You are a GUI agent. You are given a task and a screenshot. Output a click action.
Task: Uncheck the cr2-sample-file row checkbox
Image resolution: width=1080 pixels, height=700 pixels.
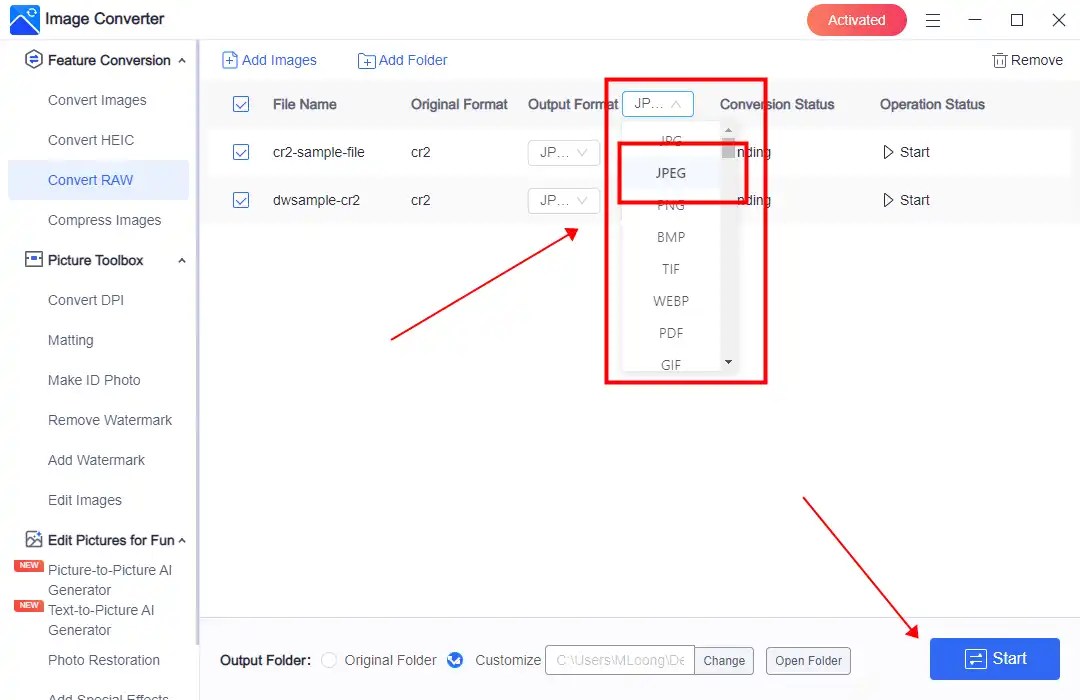[x=241, y=152]
